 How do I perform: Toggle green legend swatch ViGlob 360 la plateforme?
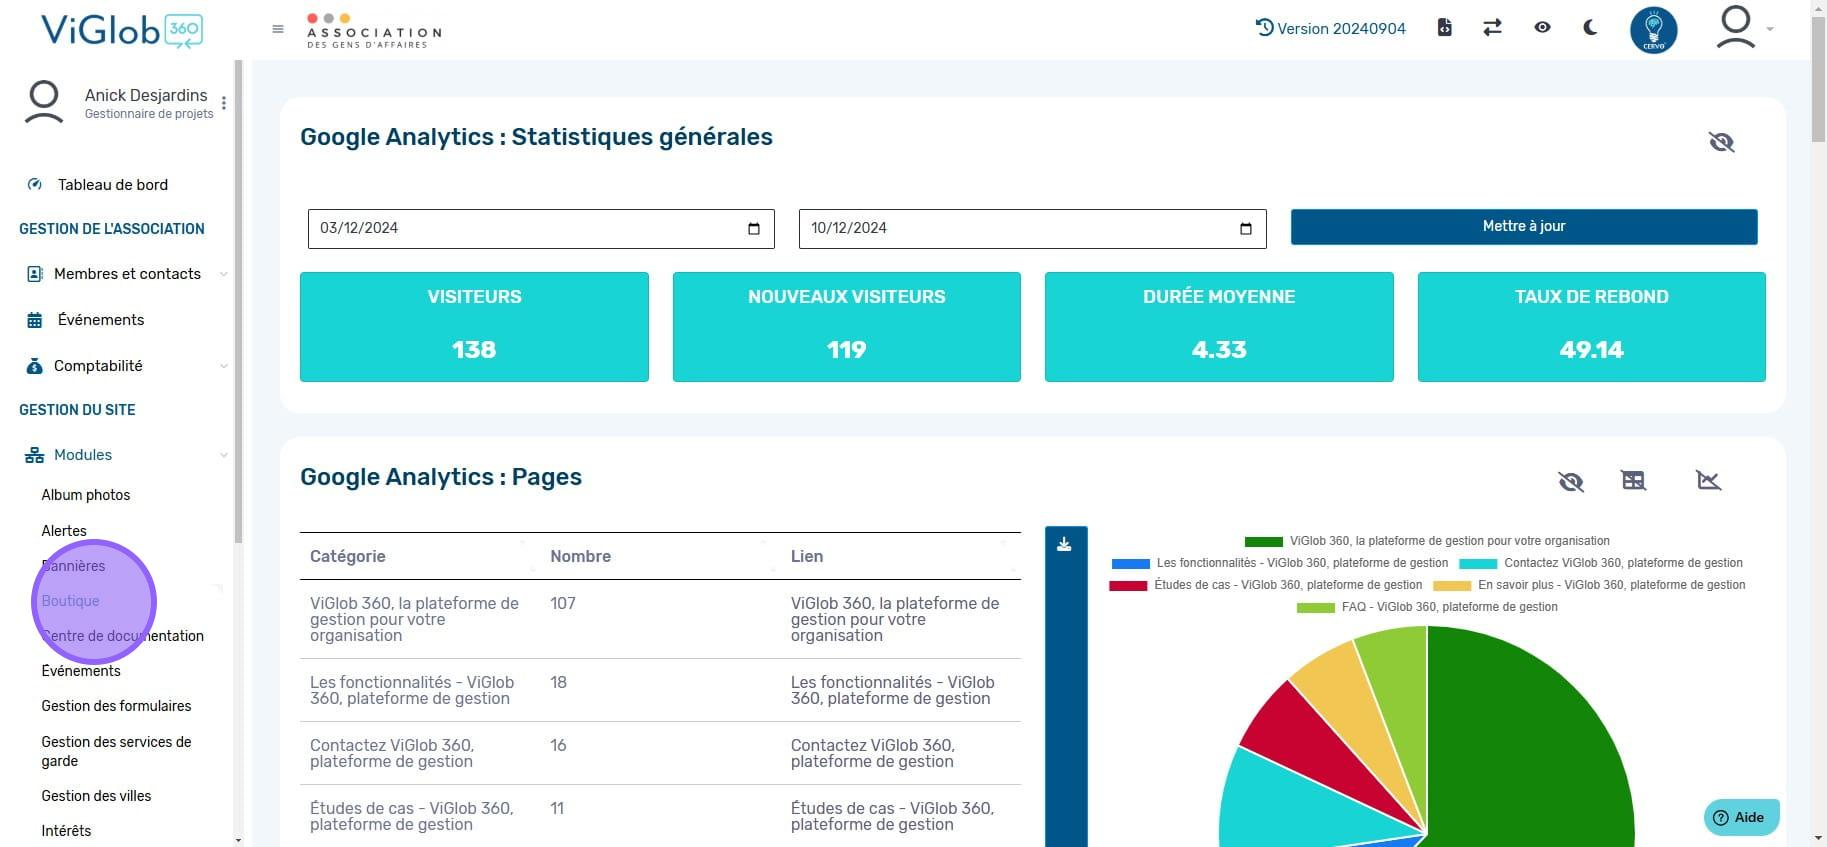[1263, 541]
